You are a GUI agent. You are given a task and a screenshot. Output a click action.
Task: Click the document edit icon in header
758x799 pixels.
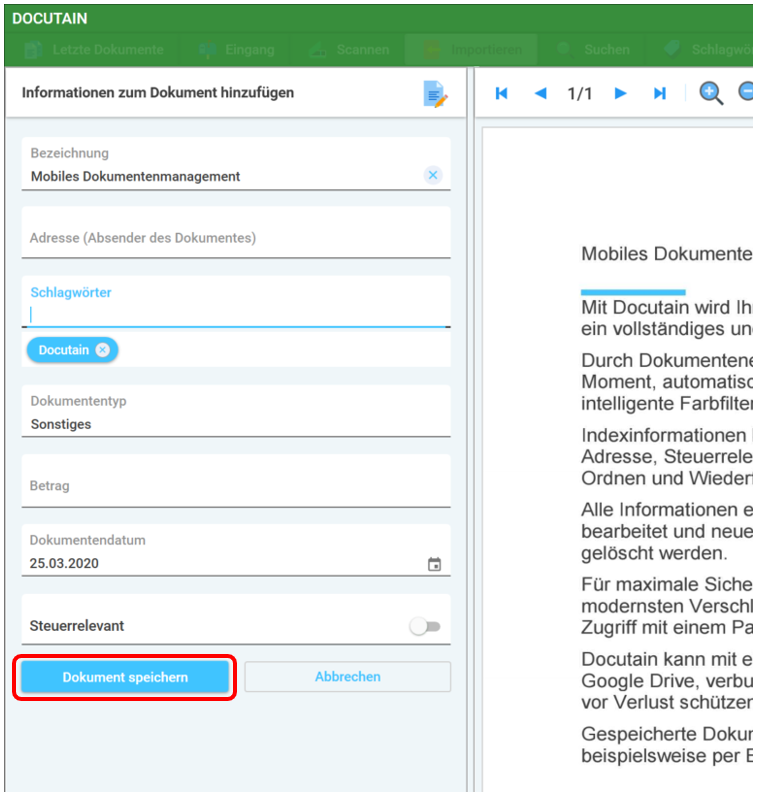[435, 94]
